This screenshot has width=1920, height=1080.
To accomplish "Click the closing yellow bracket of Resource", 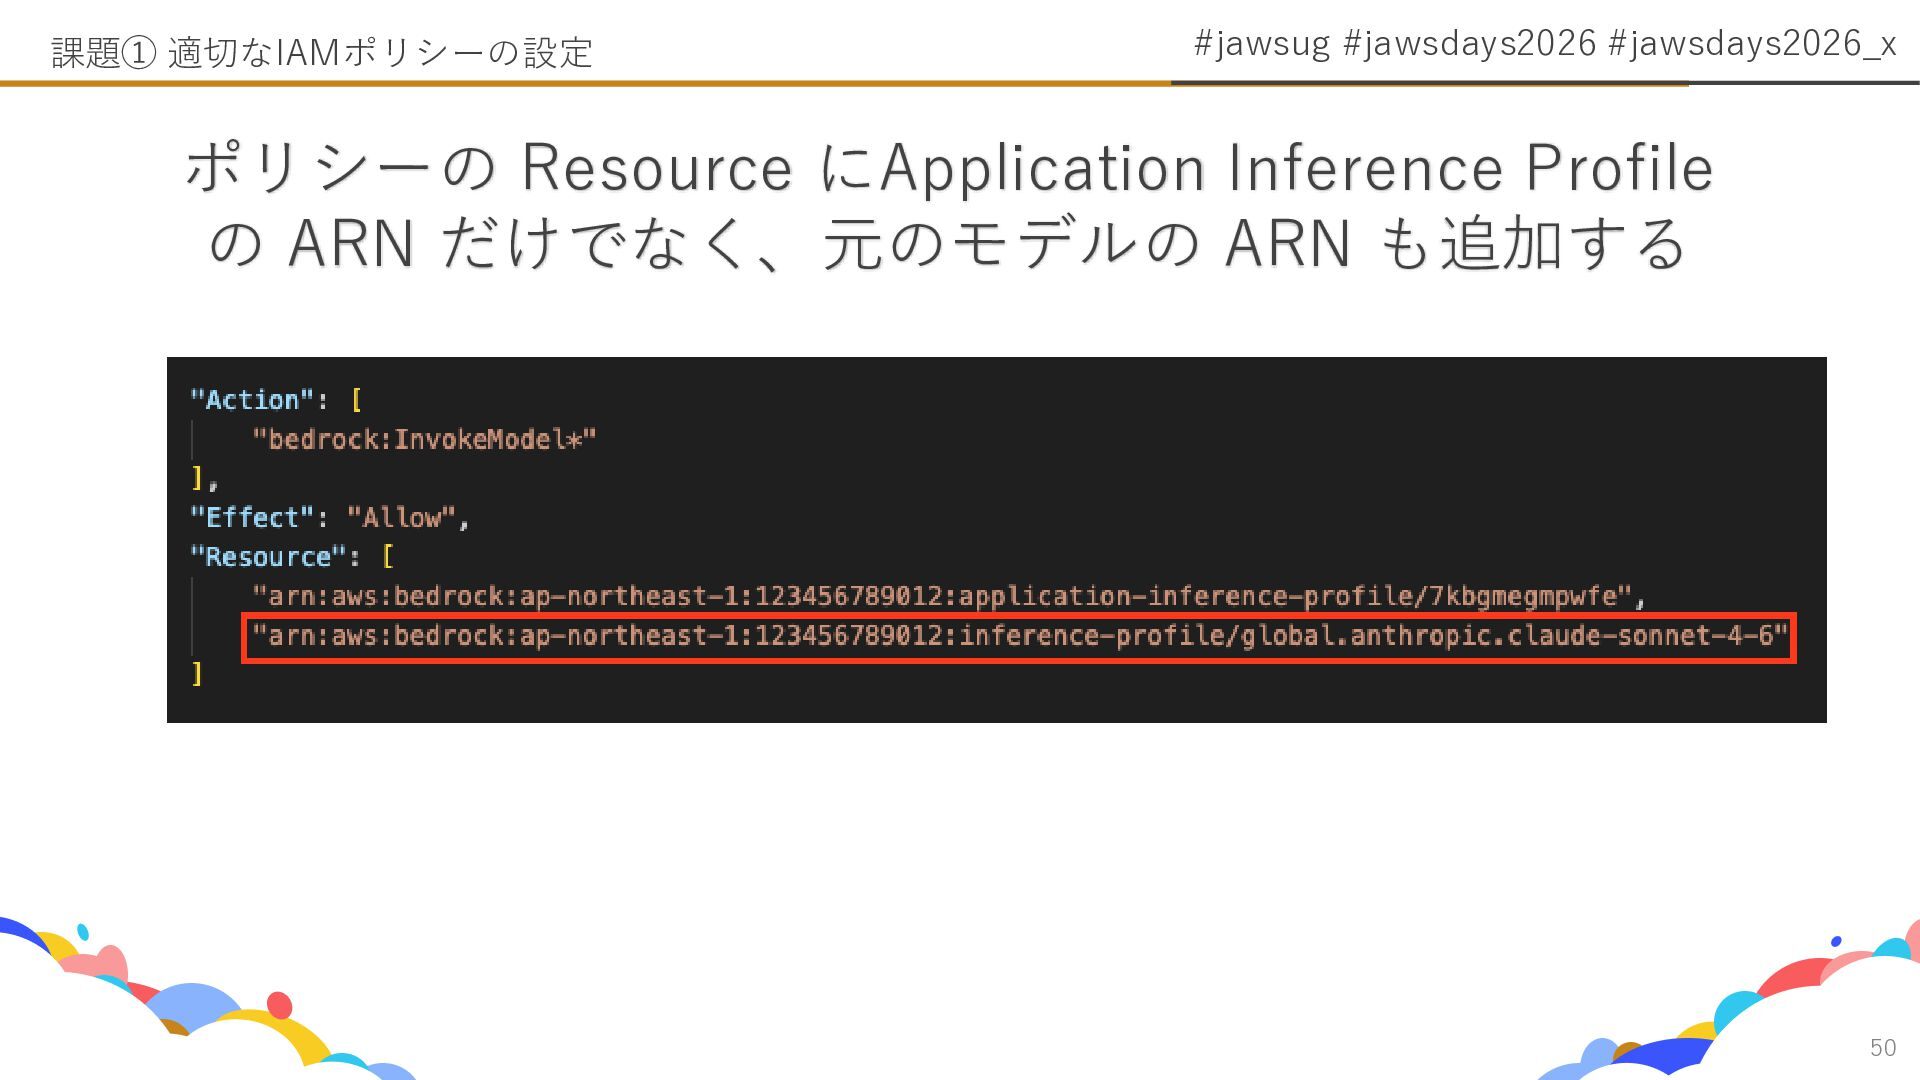I will coord(197,674).
